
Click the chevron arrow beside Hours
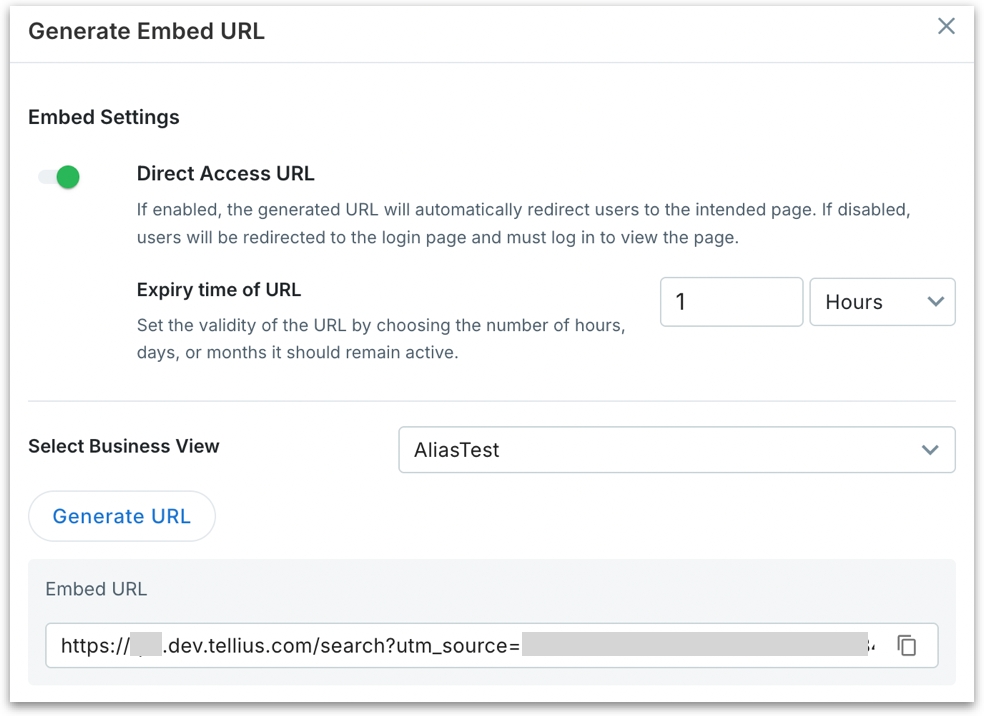click(x=936, y=302)
